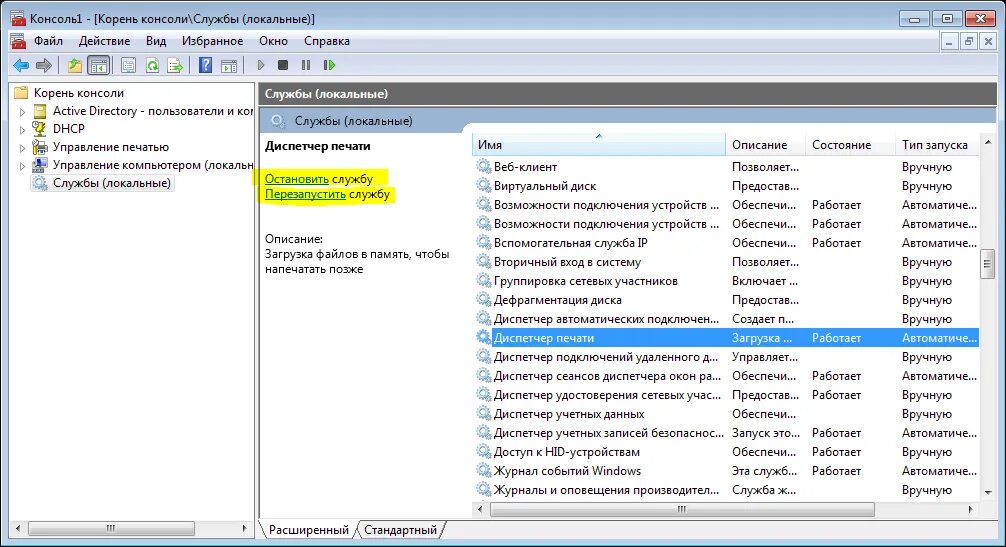Go forward with the gray arrow
1006x547 pixels.
(44, 65)
